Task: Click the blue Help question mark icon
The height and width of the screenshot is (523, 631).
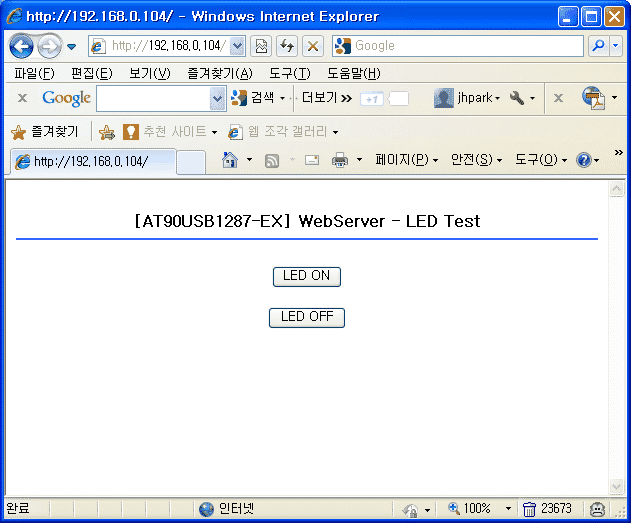Action: point(584,161)
